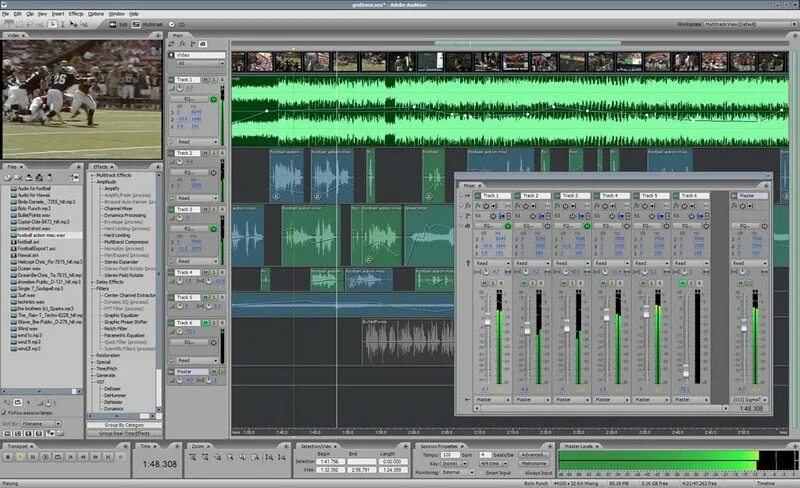Mute Track 1 with its M button
The height and width of the screenshot is (488, 800).
205,80
